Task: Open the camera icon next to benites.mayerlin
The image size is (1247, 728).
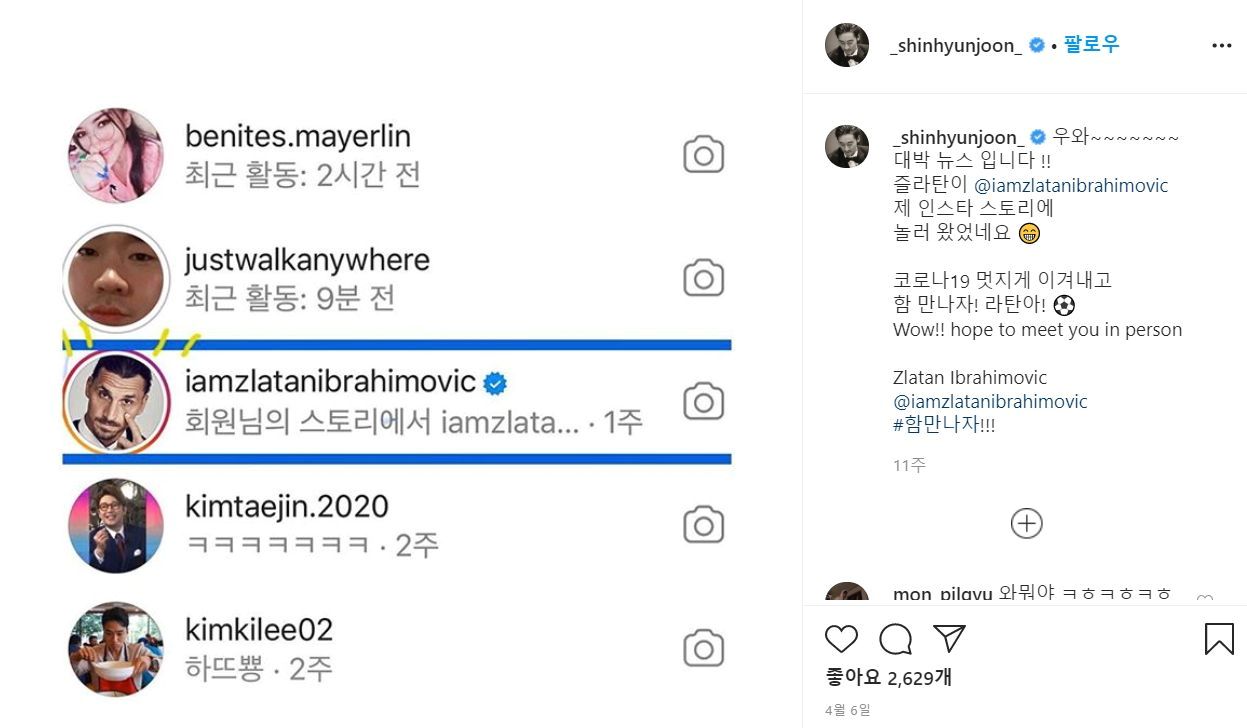Action: pyautogui.click(x=703, y=153)
